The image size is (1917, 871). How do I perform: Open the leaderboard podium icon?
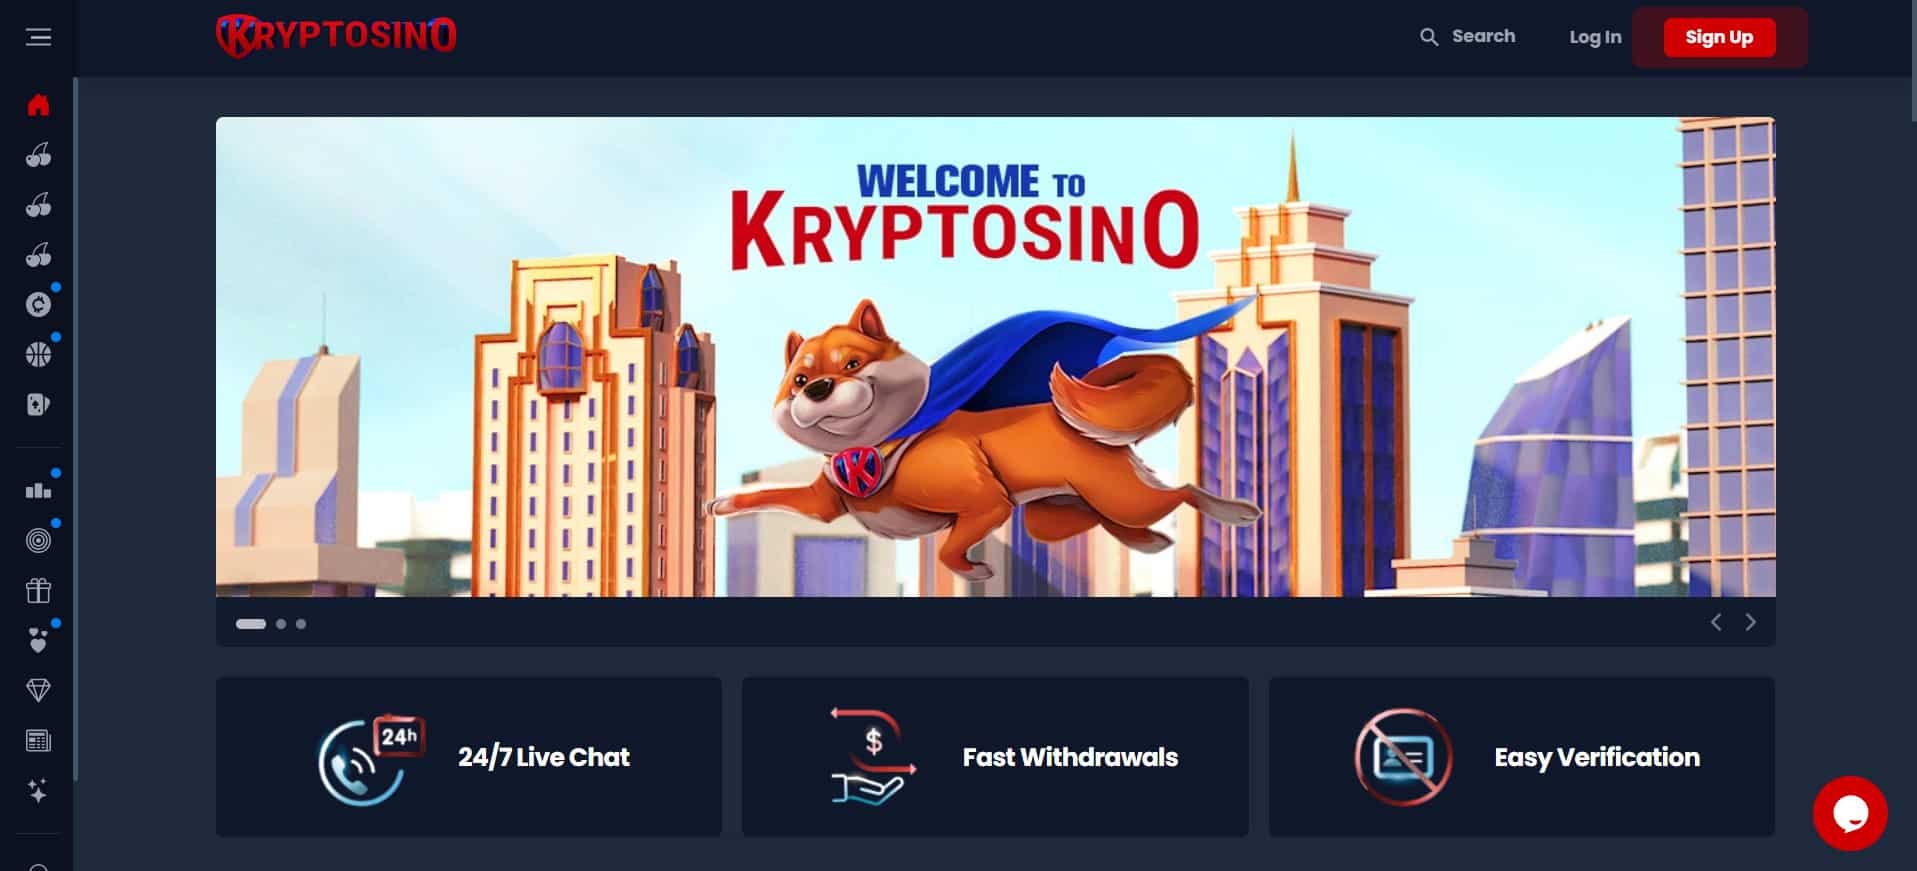click(x=38, y=490)
